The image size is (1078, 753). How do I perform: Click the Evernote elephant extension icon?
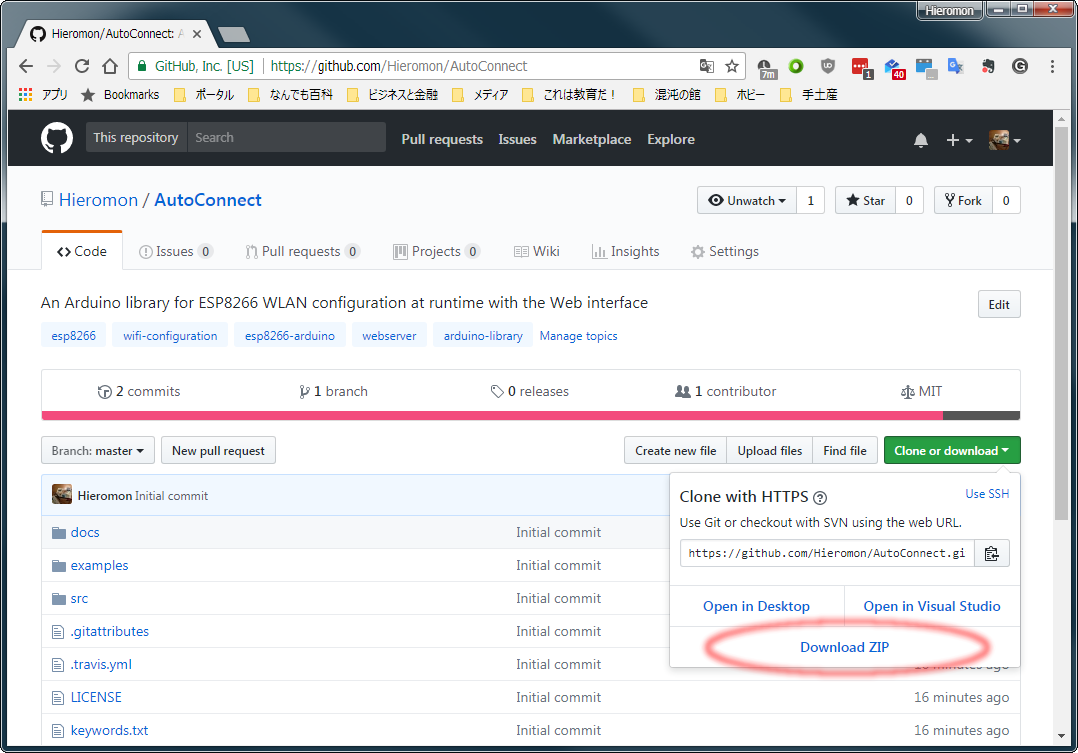click(988, 66)
